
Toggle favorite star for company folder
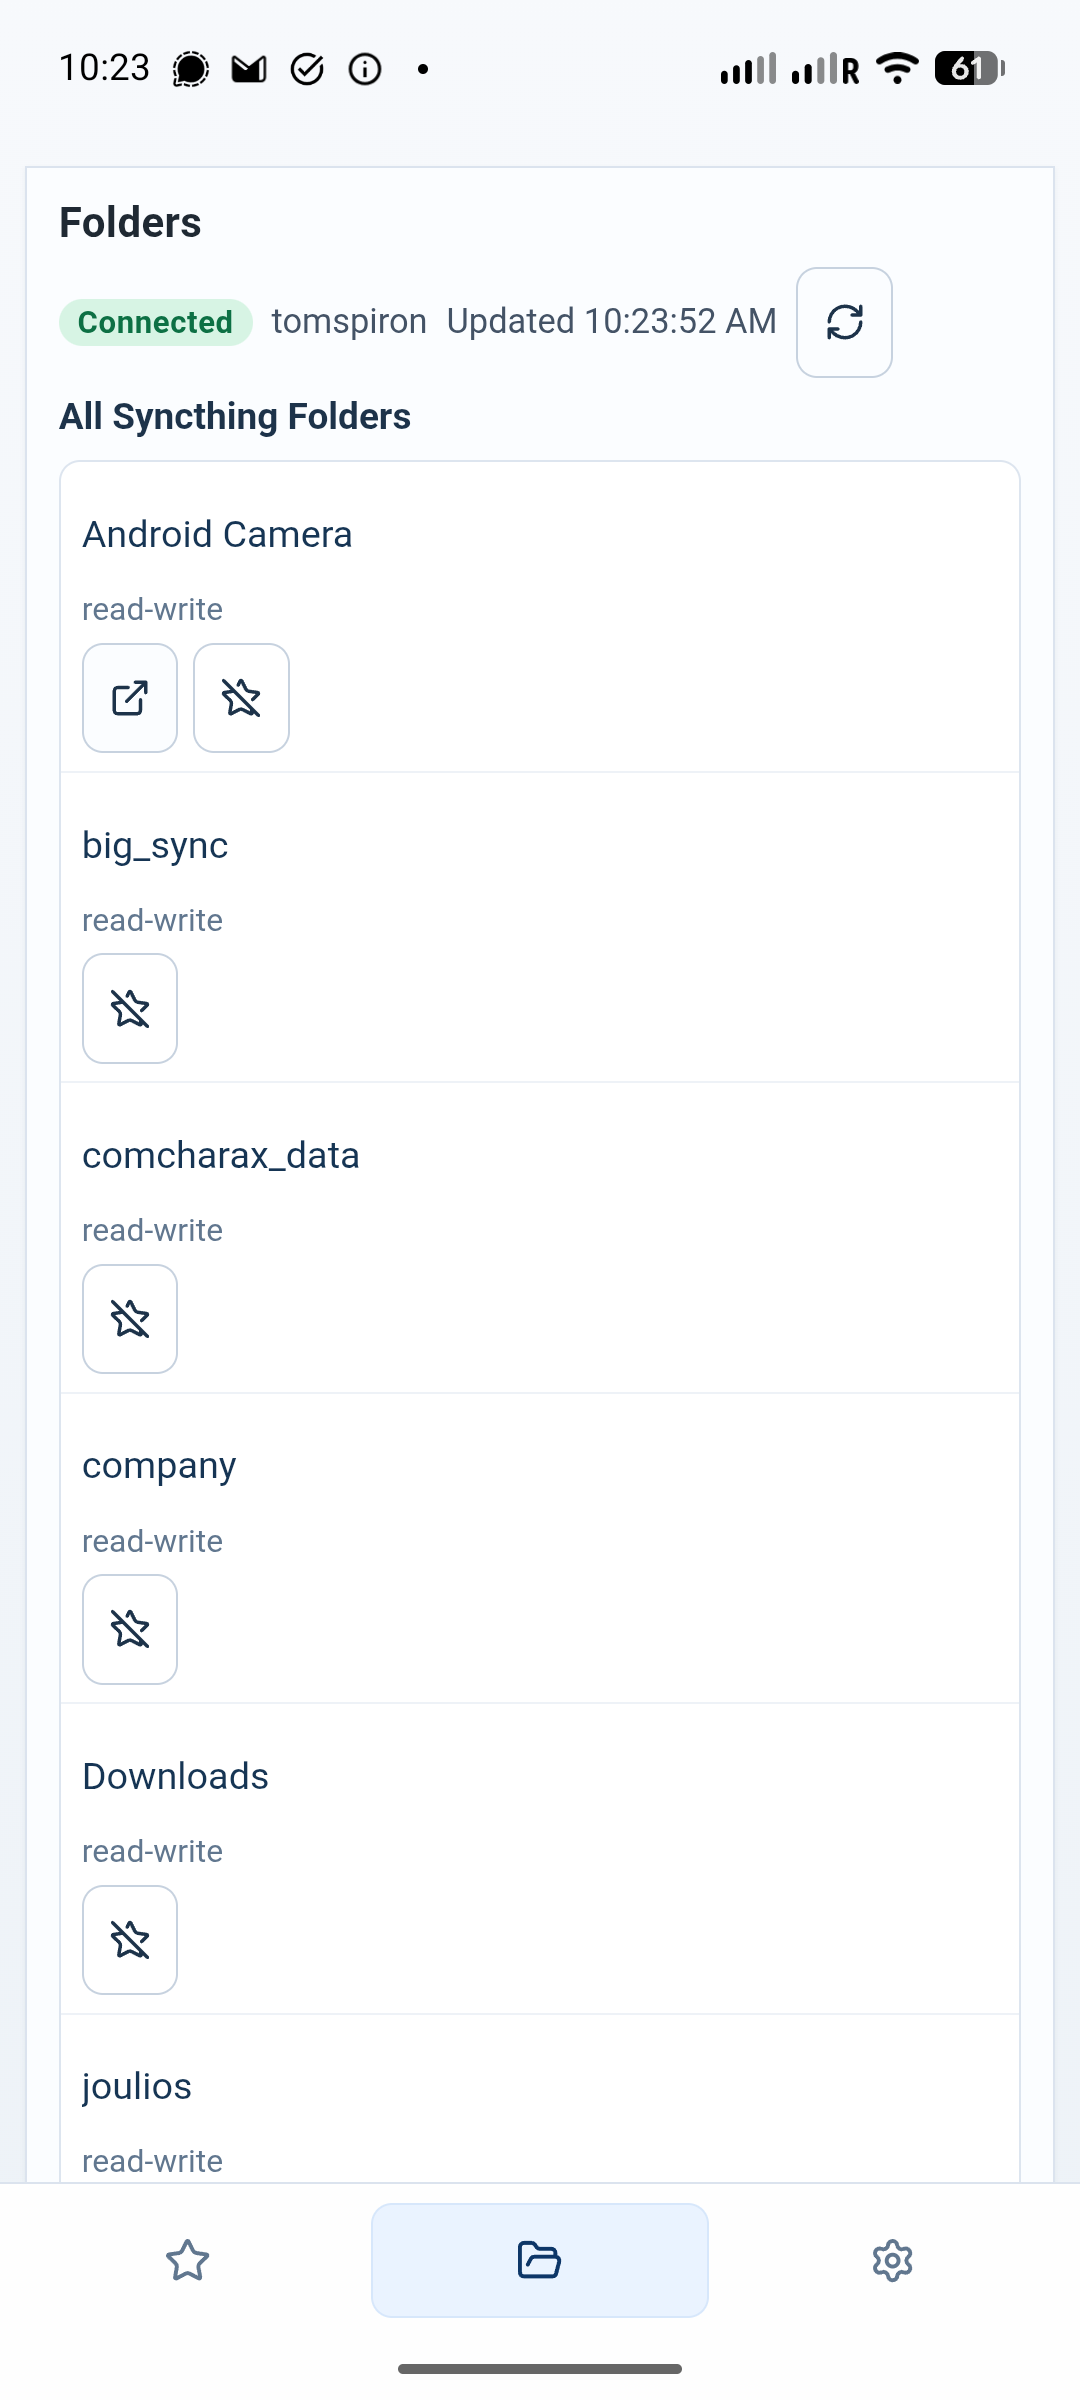(x=130, y=1629)
